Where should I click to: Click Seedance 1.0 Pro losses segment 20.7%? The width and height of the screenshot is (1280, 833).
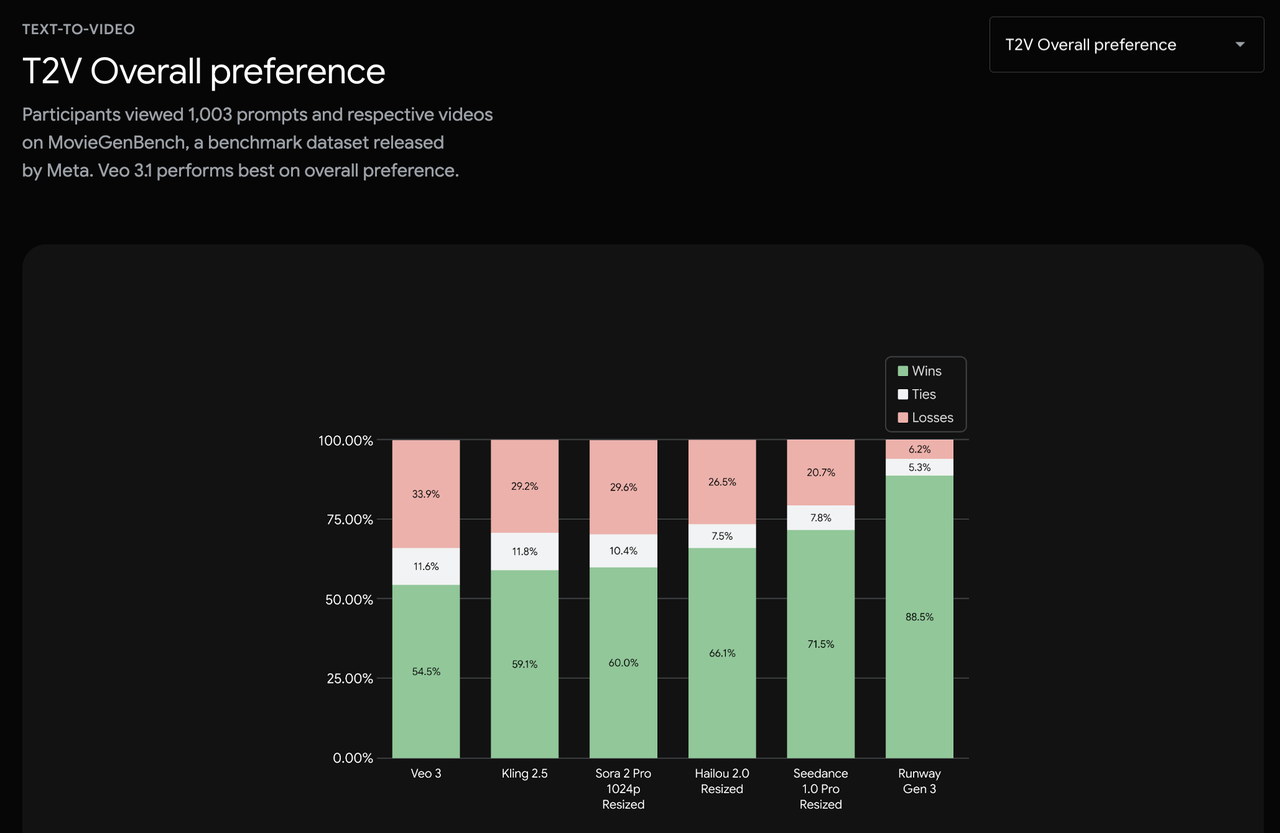pos(821,472)
